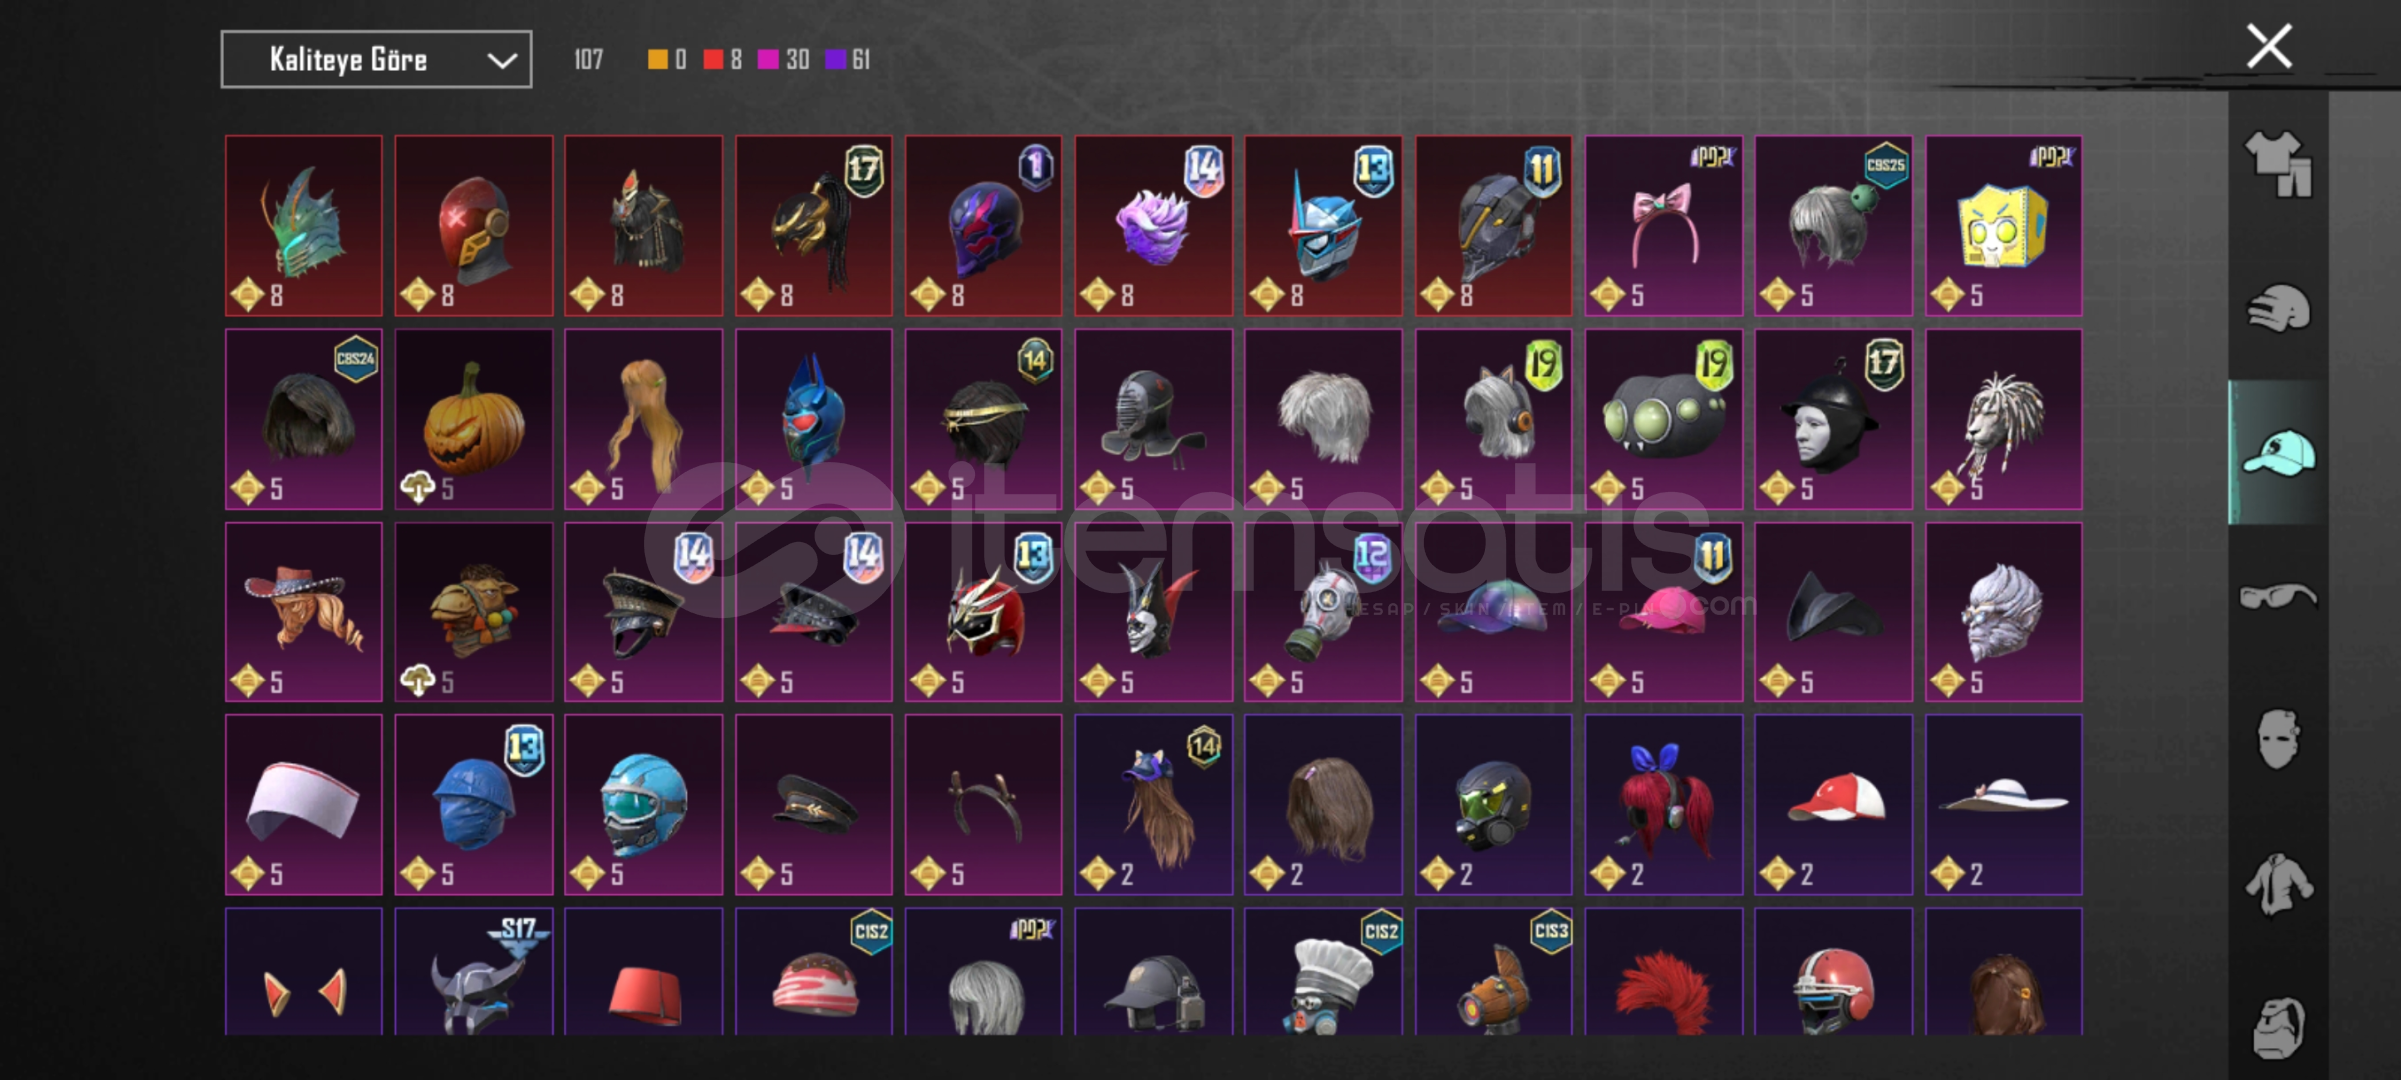This screenshot has width=2401, height=1080.
Task: Choose the pink bow headband item
Action: (x=1663, y=226)
